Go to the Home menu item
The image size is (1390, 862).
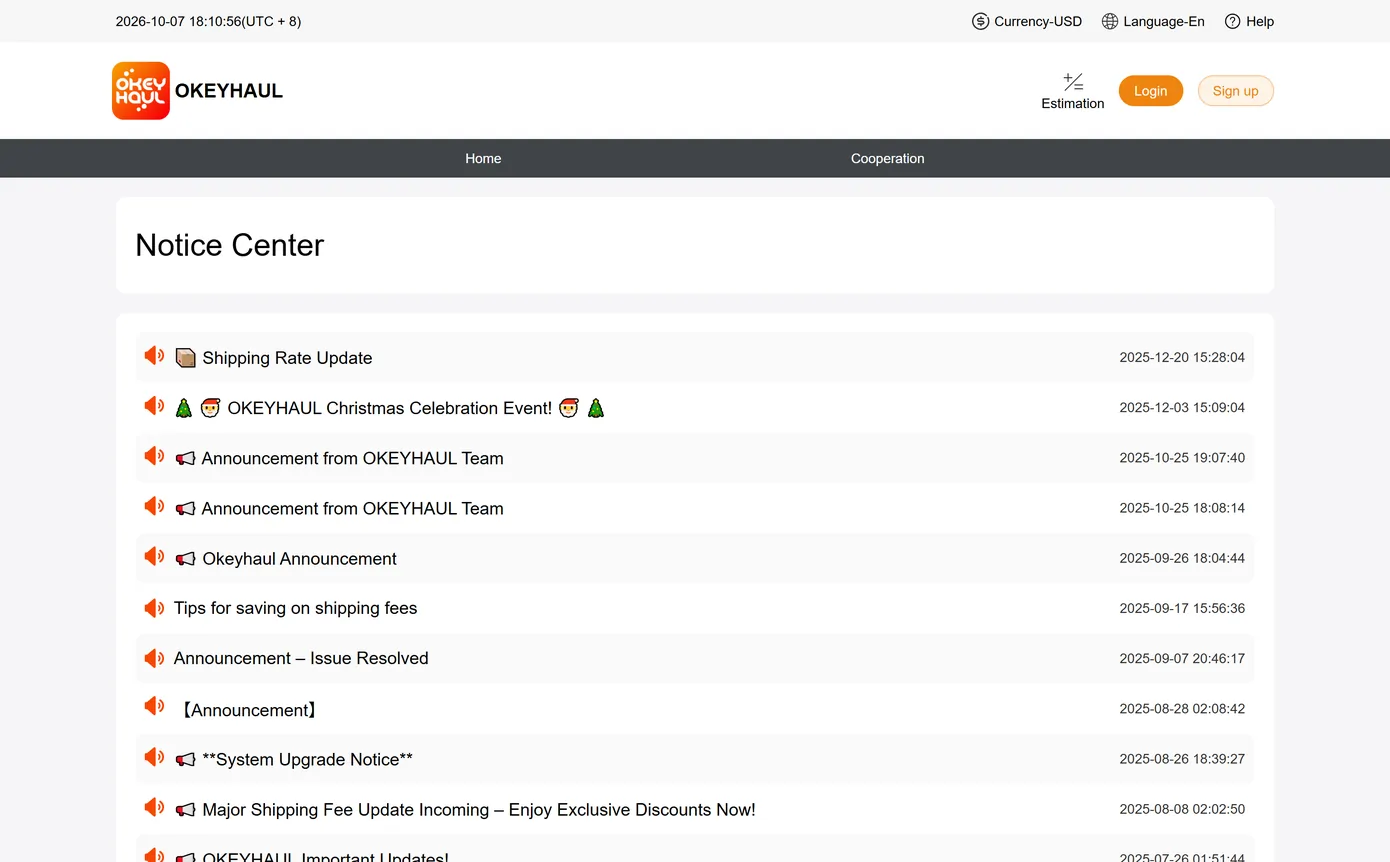tap(483, 158)
